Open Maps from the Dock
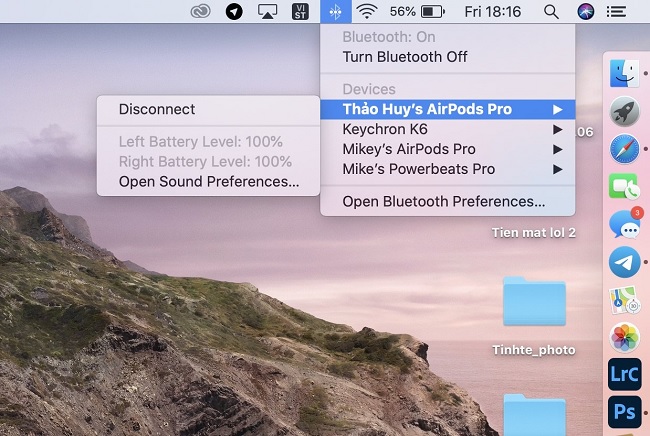Image resolution: width=650 pixels, height=436 pixels. click(x=624, y=300)
